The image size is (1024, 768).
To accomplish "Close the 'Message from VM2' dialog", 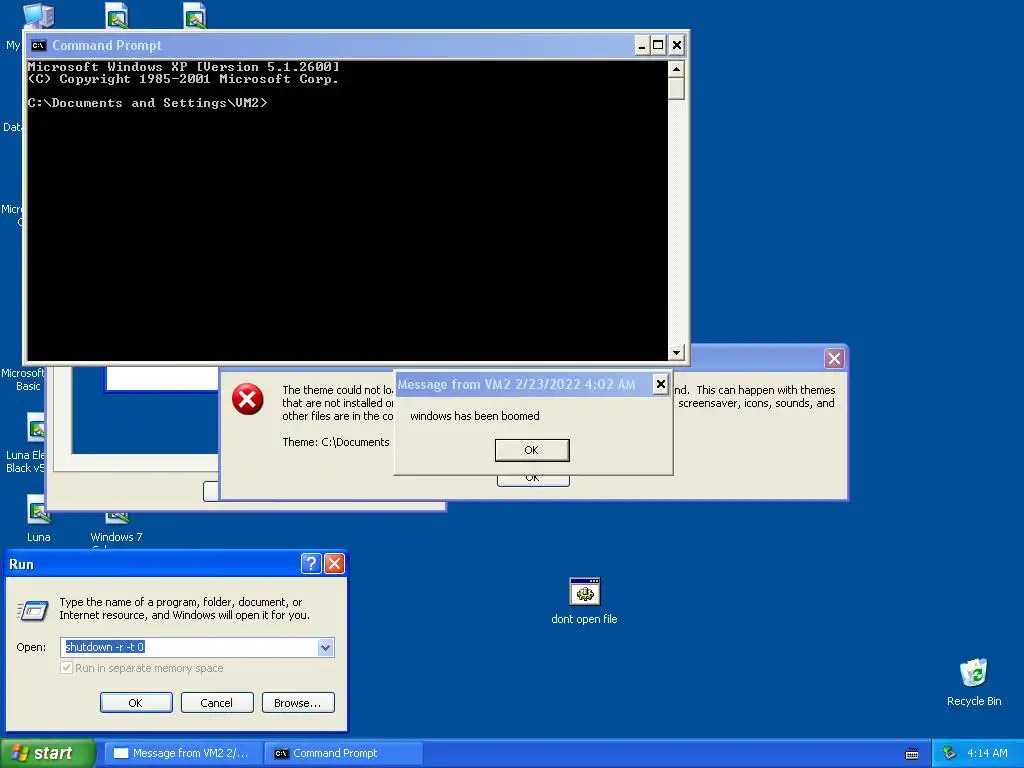I will (x=660, y=384).
